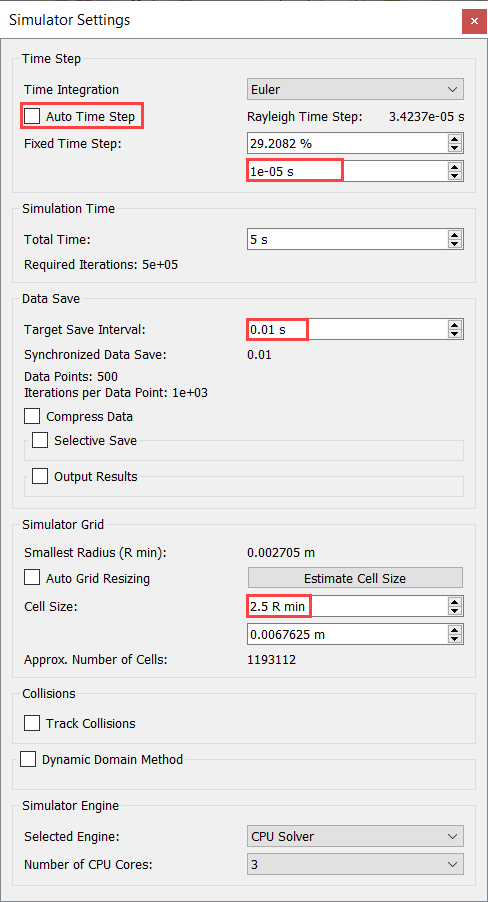
Task: Enable Track Collisions checkbox
Action: coord(32,723)
